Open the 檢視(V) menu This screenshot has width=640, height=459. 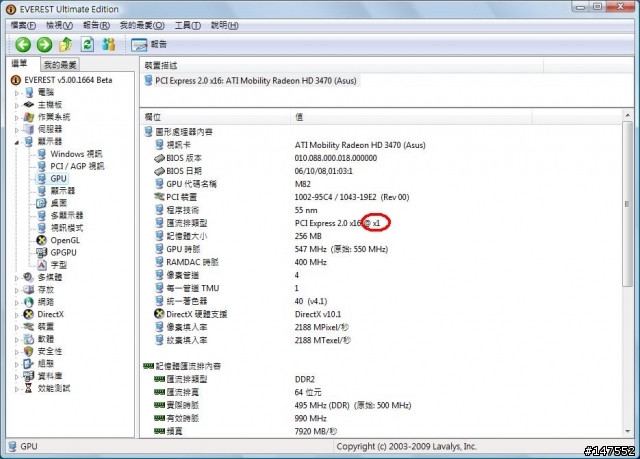click(59, 25)
